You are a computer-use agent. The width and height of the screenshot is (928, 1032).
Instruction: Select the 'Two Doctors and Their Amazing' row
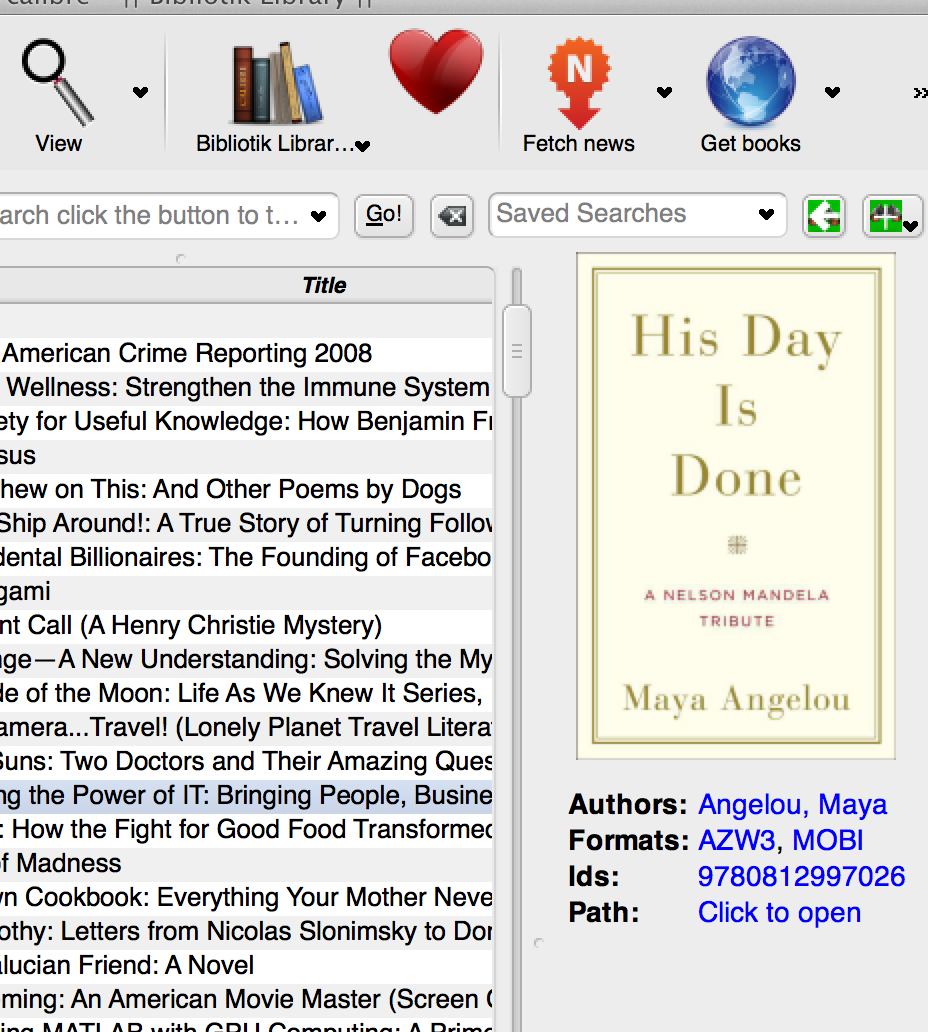pos(246,761)
